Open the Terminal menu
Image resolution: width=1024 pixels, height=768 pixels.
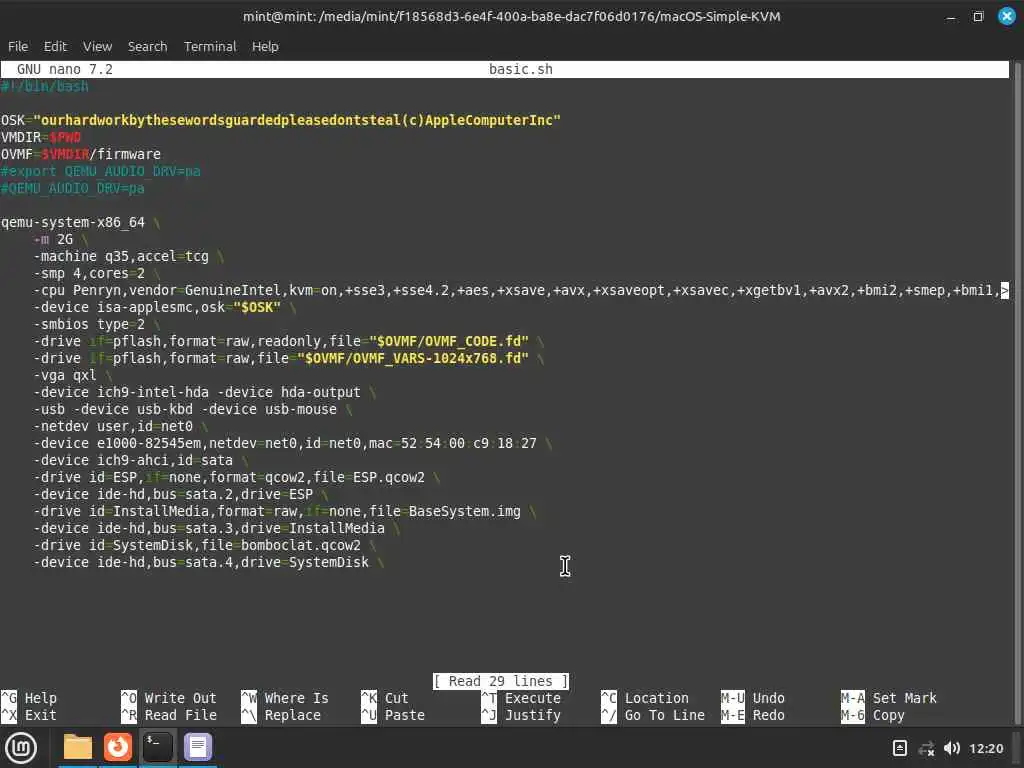pyautogui.click(x=210, y=46)
